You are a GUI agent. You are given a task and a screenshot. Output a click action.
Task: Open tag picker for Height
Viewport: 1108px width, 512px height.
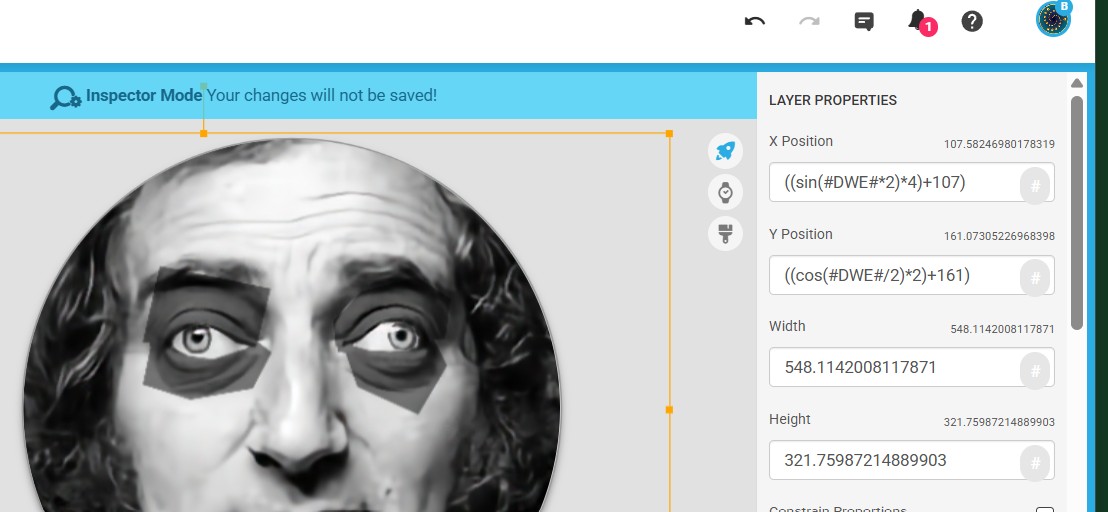[1035, 463]
